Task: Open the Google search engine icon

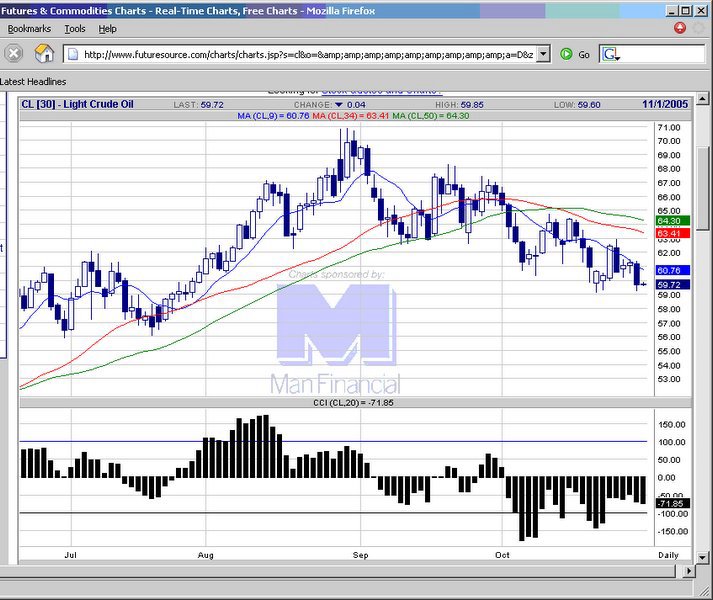Action: tap(611, 55)
